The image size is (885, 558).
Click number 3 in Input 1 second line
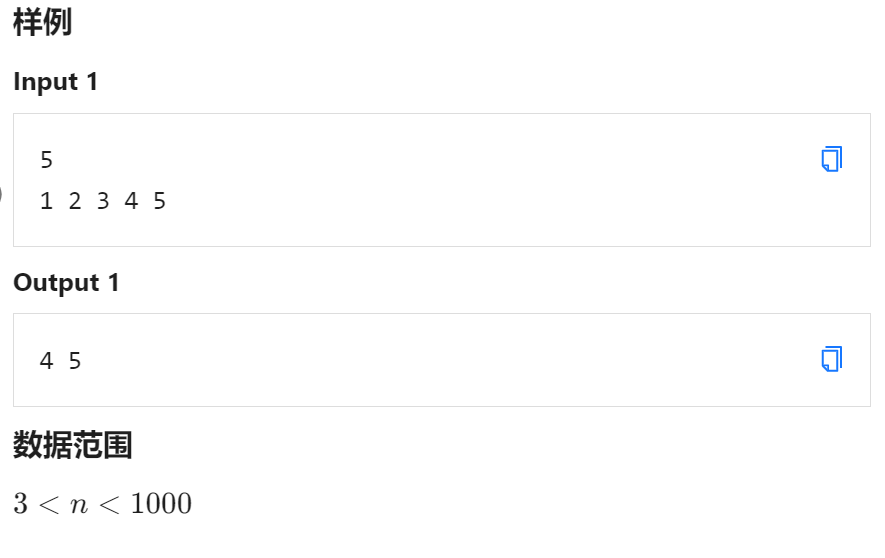click(103, 201)
